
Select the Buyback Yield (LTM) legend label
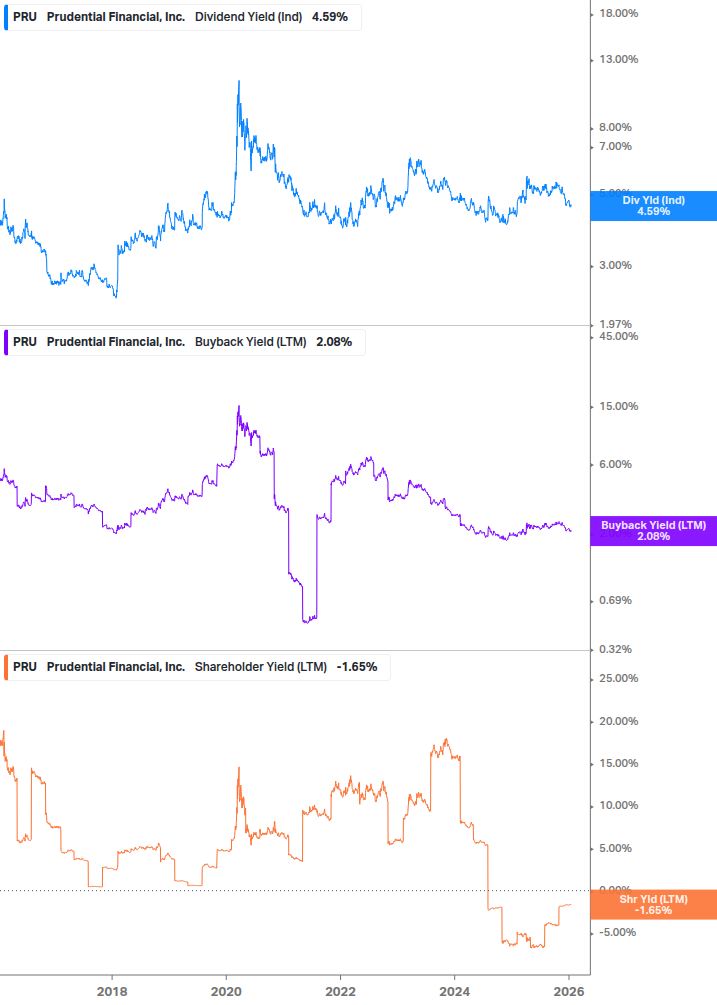coord(251,342)
